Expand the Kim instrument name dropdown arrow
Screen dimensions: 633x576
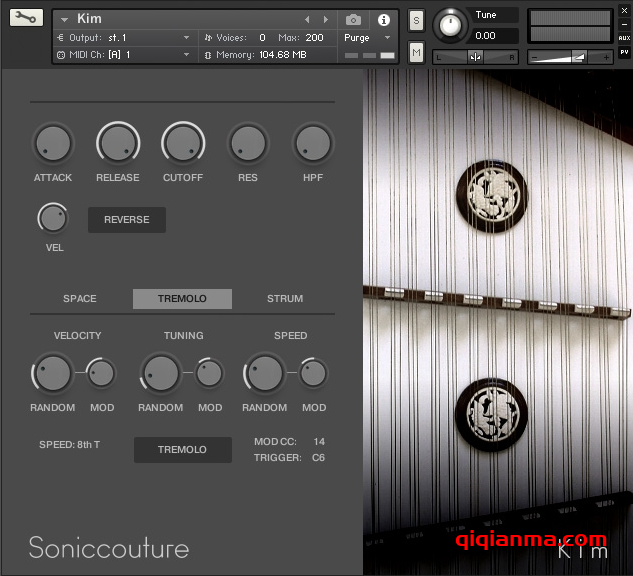point(64,19)
